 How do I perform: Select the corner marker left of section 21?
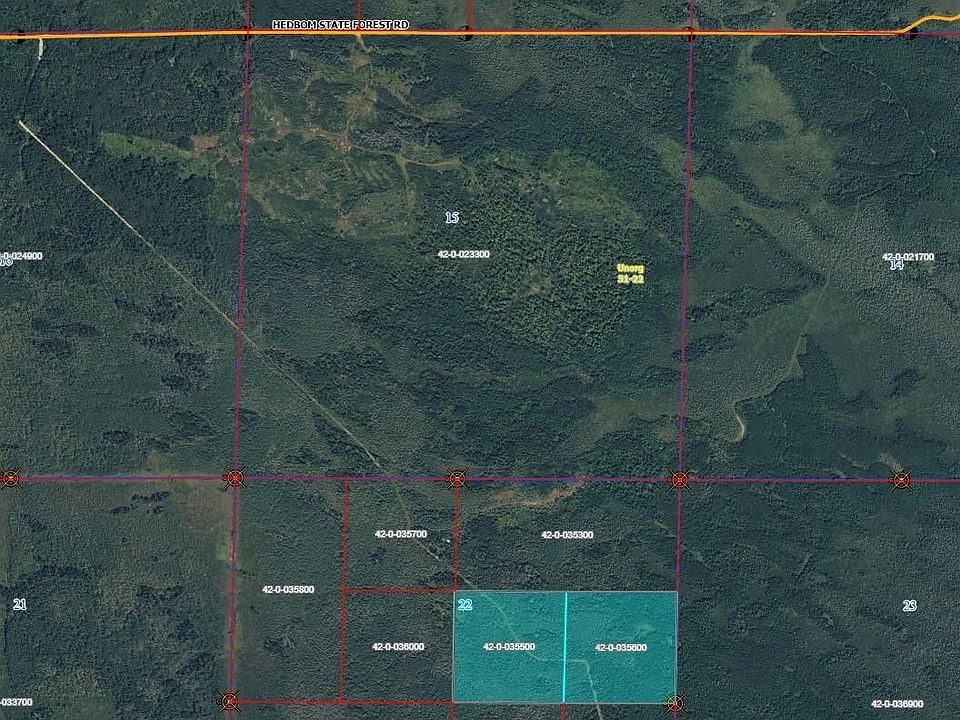(9, 478)
